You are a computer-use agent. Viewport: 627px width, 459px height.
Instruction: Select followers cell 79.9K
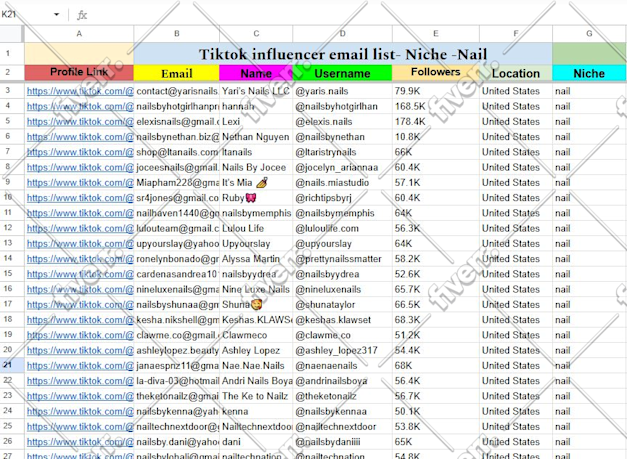click(435, 91)
